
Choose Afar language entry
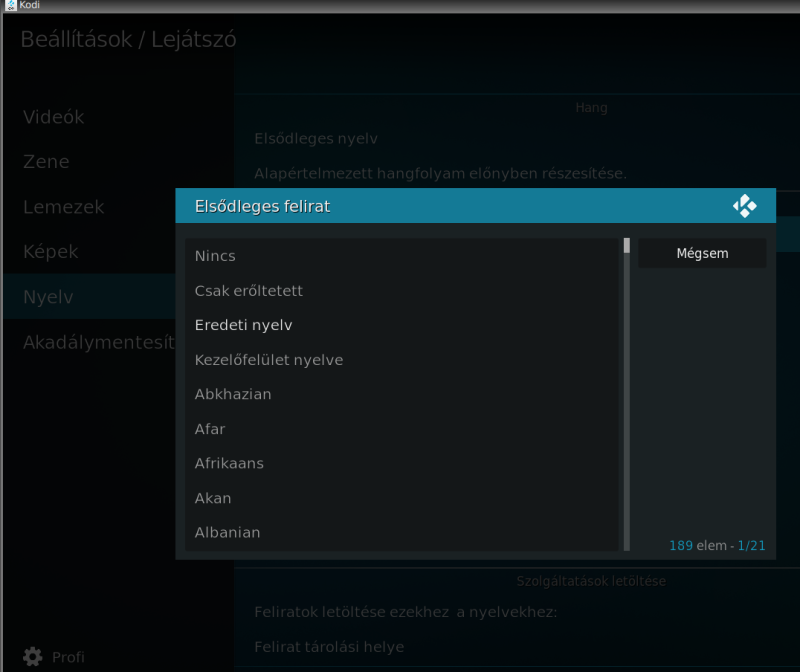(402, 429)
